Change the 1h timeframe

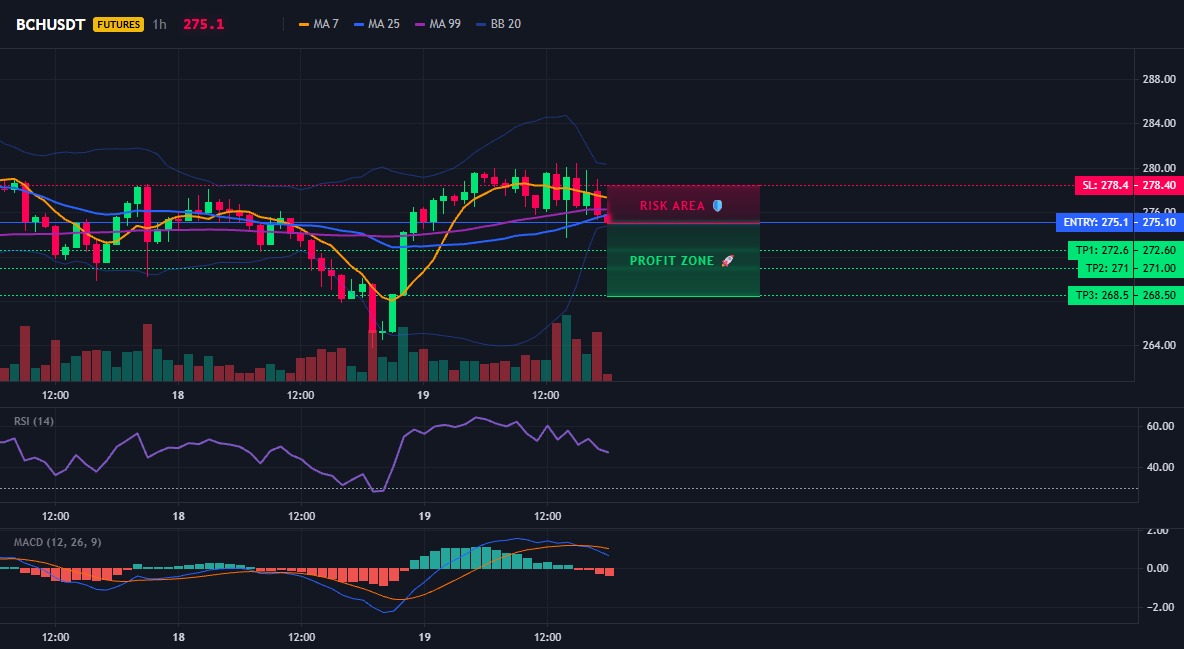159,24
